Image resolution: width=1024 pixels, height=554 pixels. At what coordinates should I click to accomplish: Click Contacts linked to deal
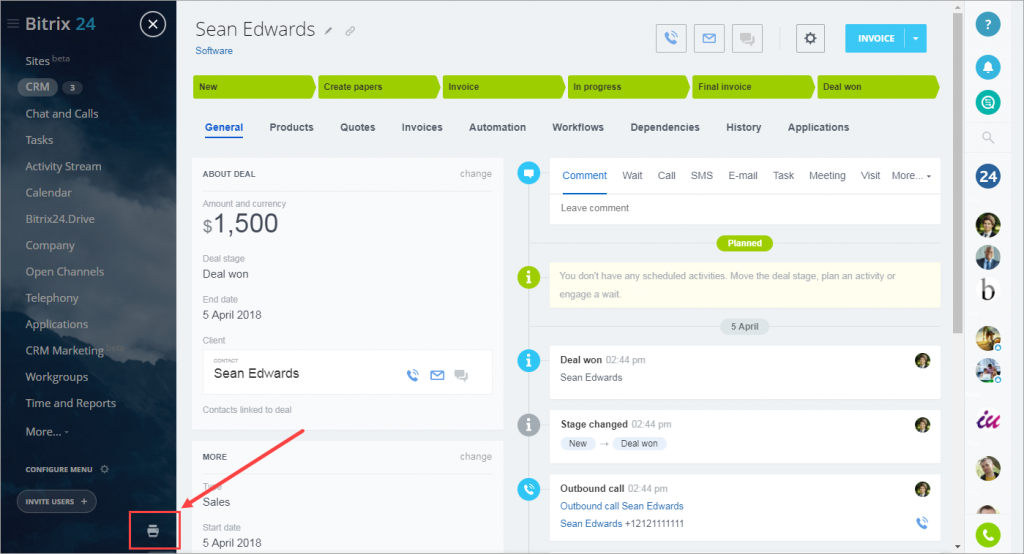coord(247,410)
